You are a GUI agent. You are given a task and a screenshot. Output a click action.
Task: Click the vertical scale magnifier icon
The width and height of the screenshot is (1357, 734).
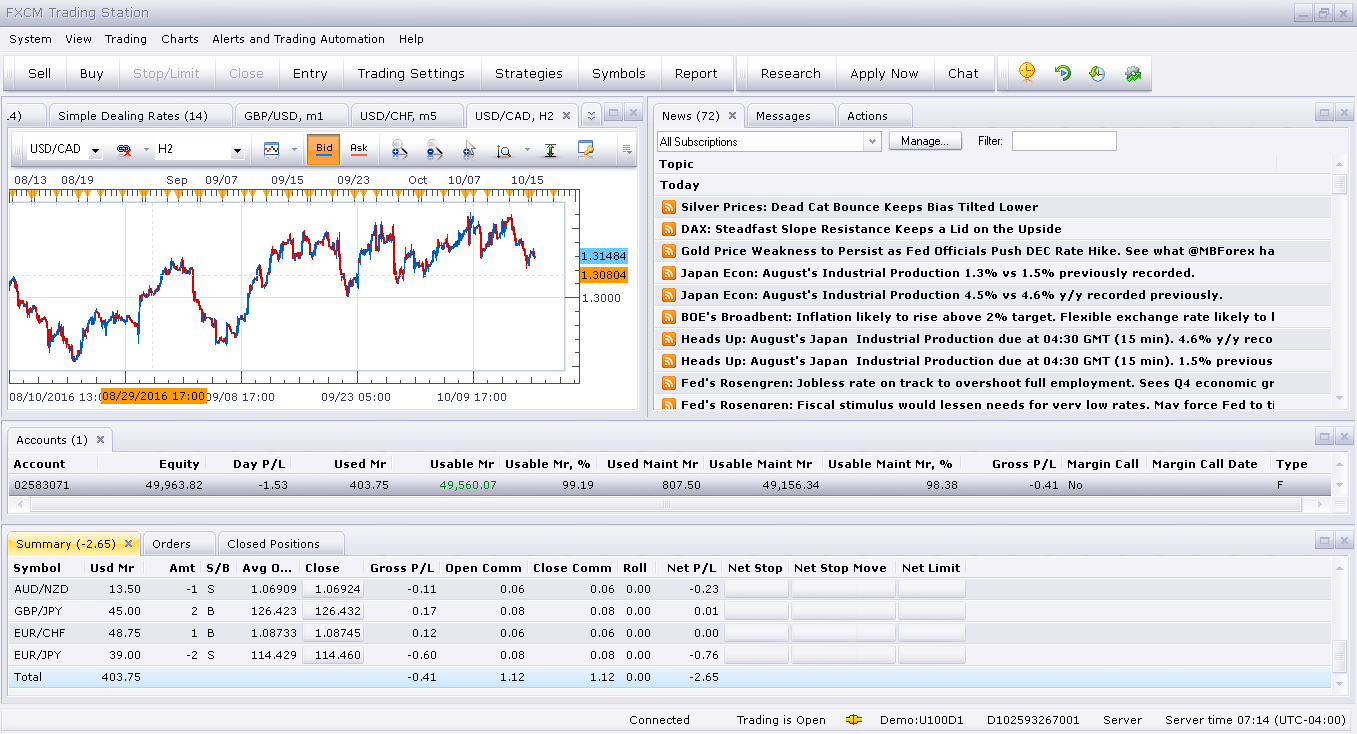[504, 150]
